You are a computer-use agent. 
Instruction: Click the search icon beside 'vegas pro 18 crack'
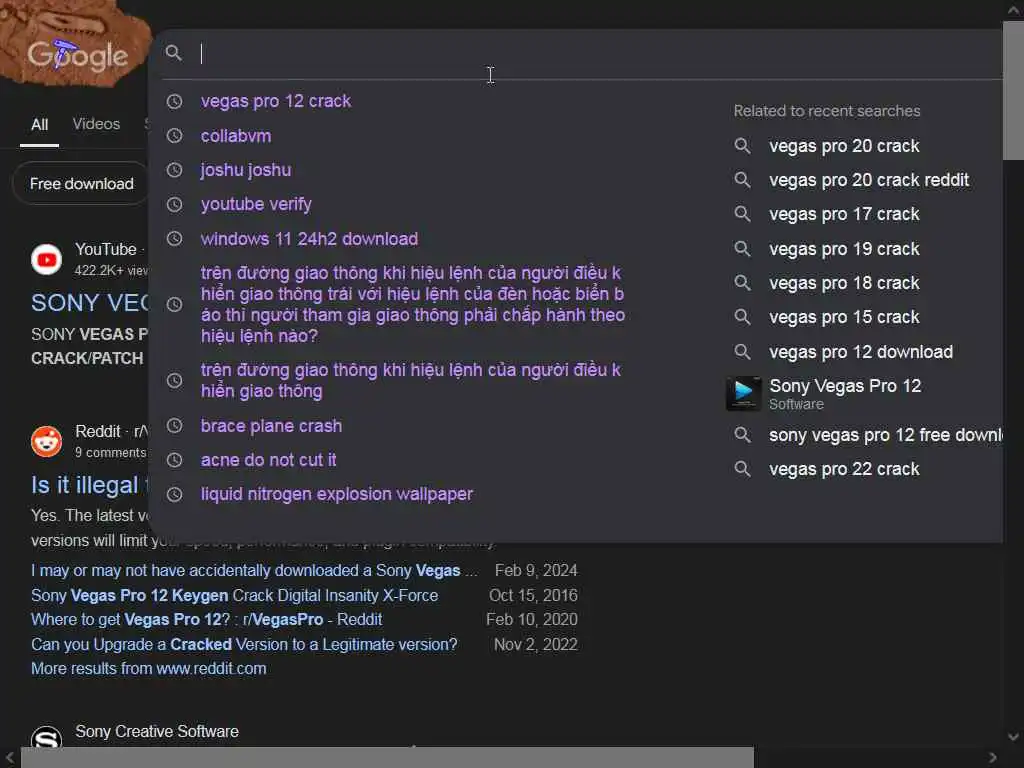(743, 283)
